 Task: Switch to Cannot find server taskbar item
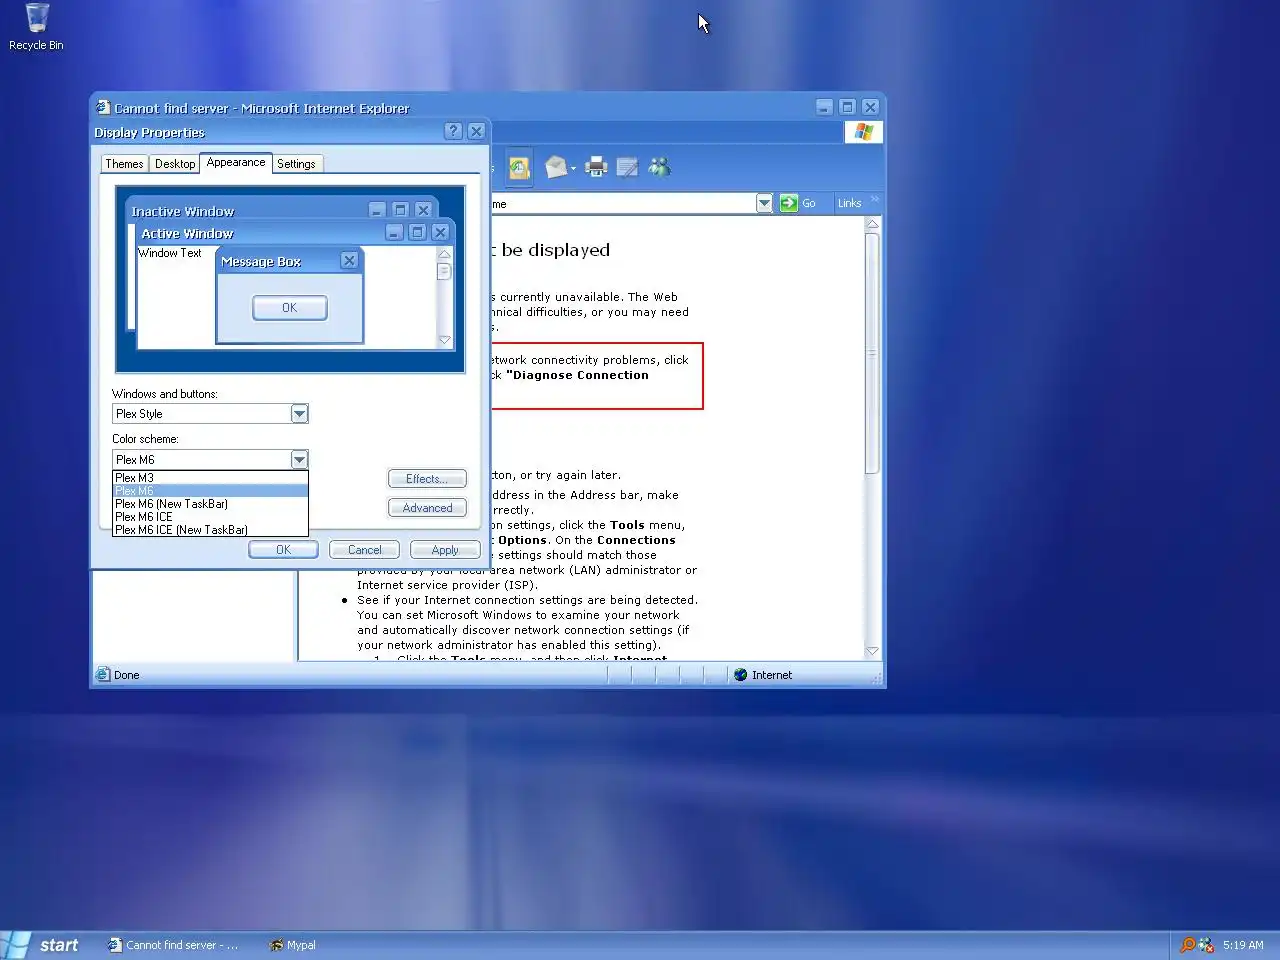[x=174, y=945]
